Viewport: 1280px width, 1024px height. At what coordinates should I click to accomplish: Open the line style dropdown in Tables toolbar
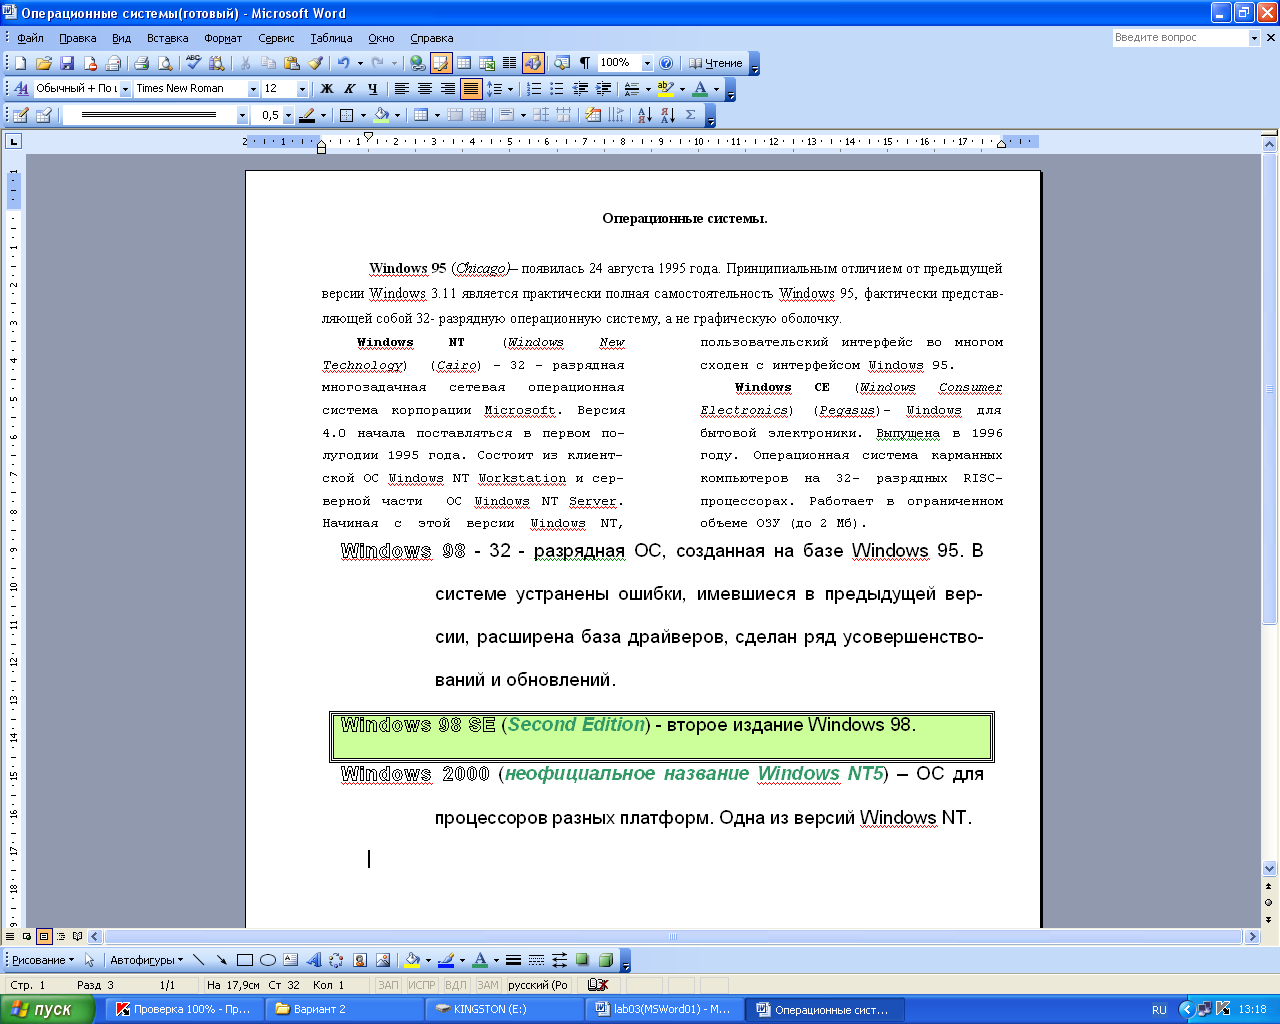242,115
